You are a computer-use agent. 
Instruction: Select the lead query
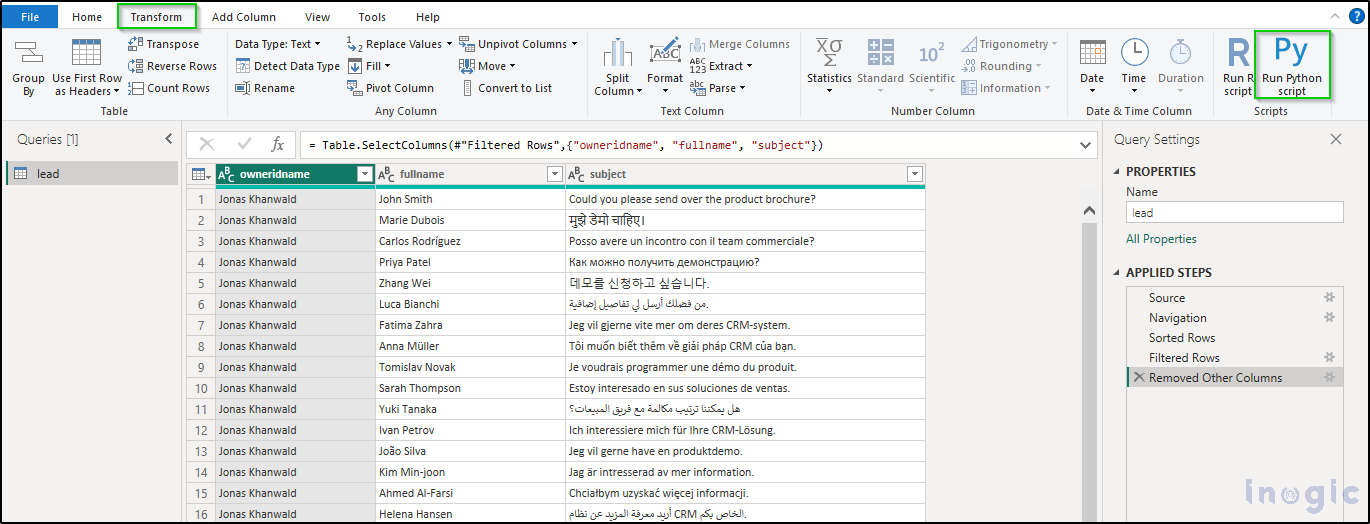[x=92, y=173]
